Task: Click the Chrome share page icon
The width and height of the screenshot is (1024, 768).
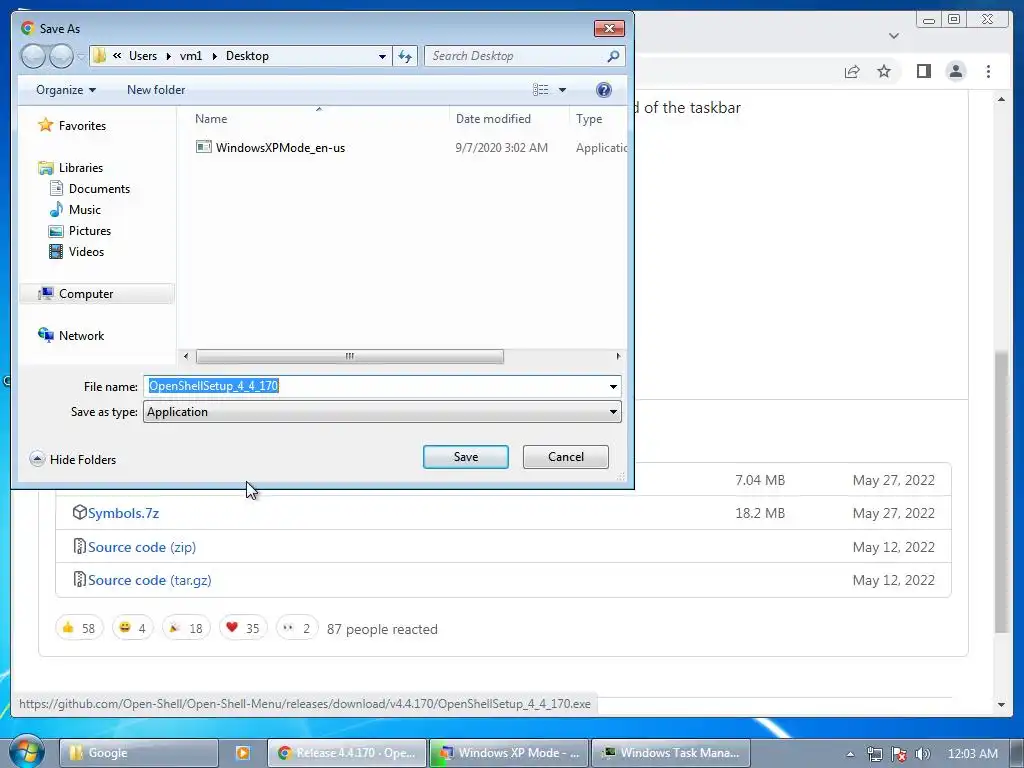Action: pyautogui.click(x=852, y=71)
